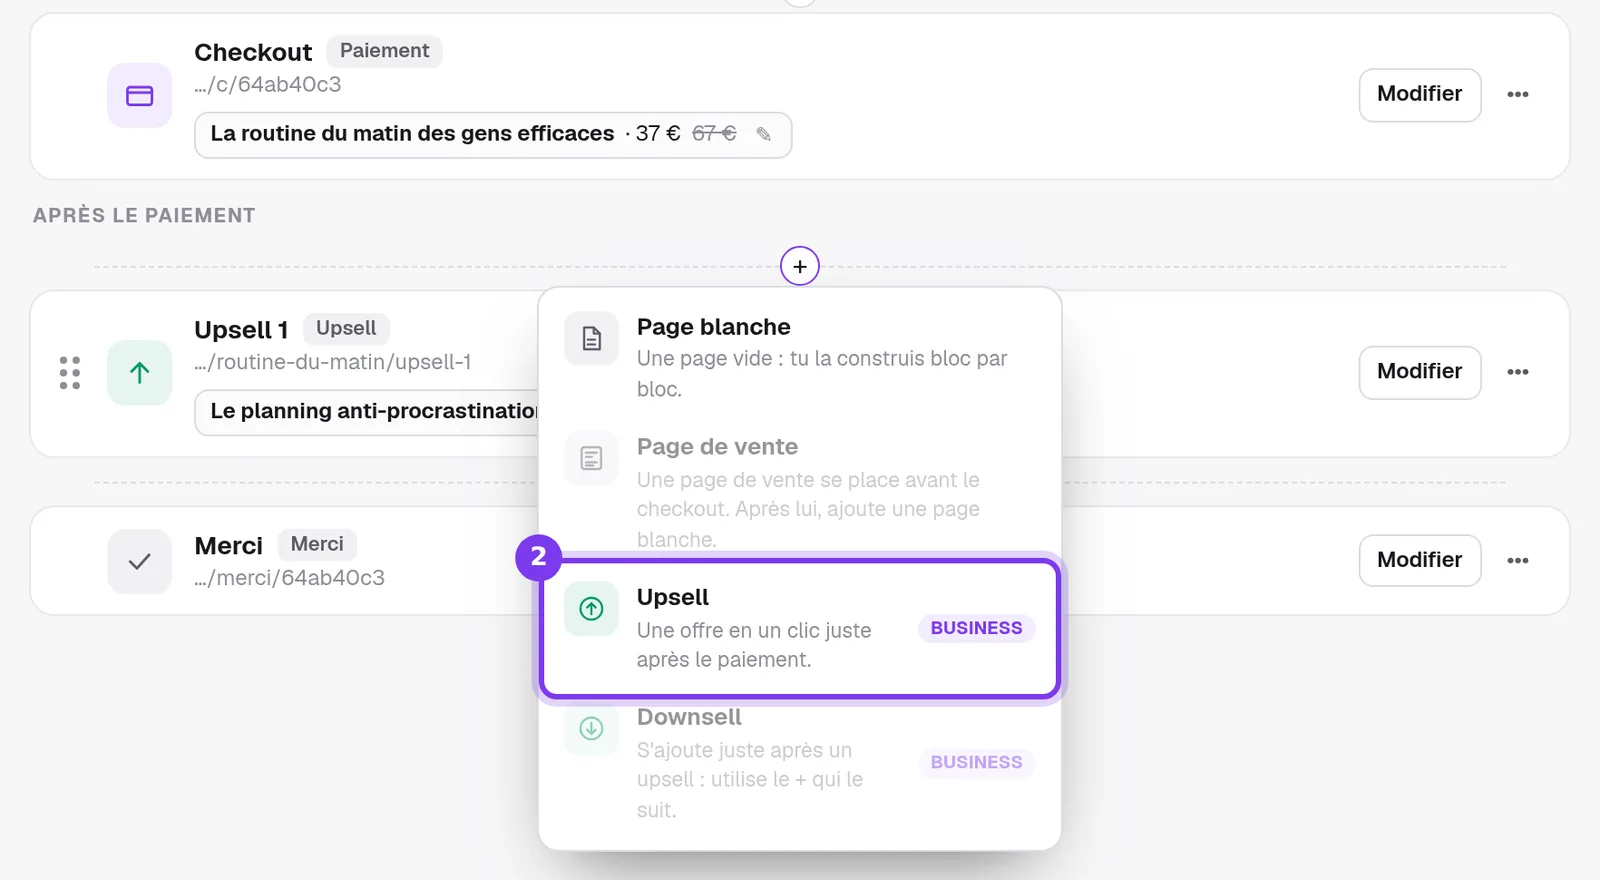Grab the Upsell 1 drag handle

[x=70, y=373]
